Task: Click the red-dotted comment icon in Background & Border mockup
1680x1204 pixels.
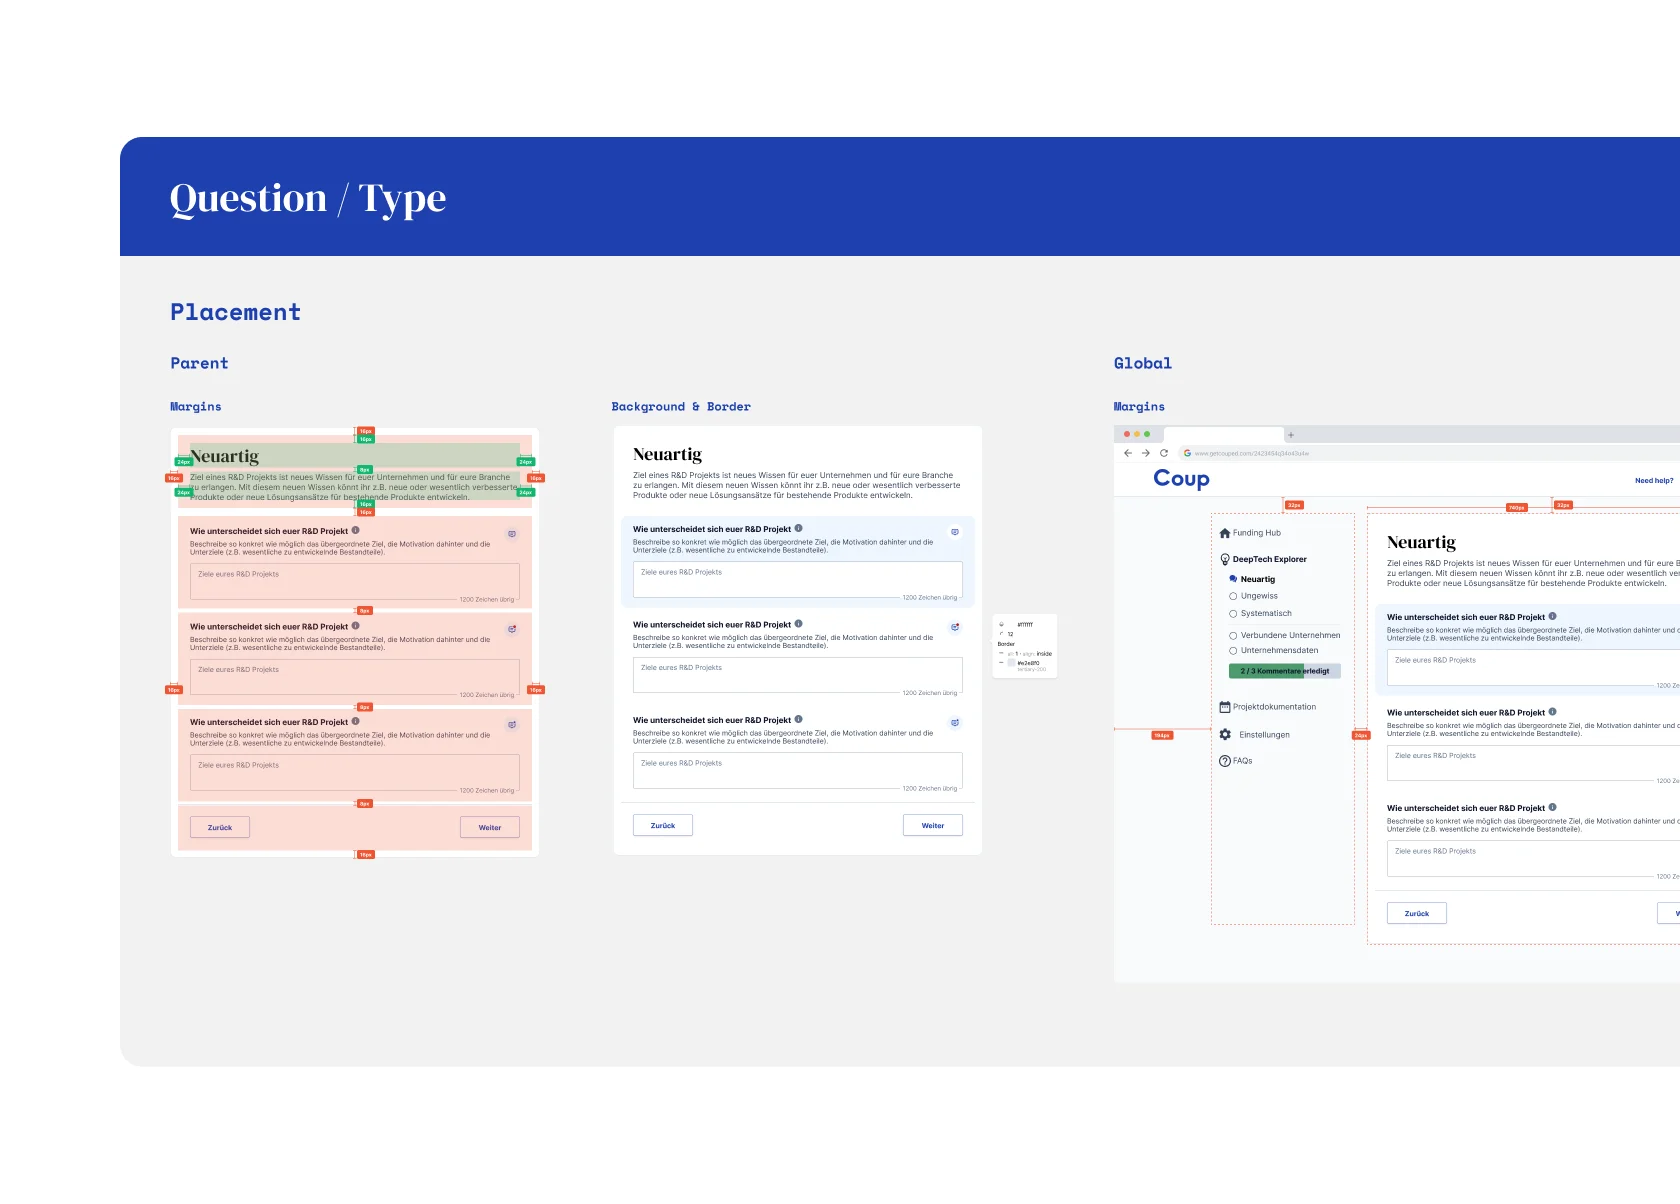Action: tap(955, 627)
